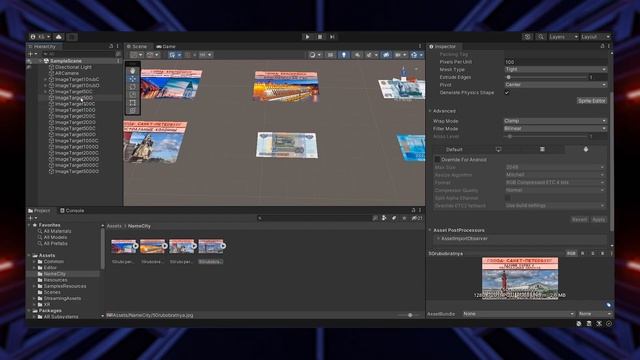The image size is (640, 360).
Task: Click the Apply button
Action: point(598,220)
